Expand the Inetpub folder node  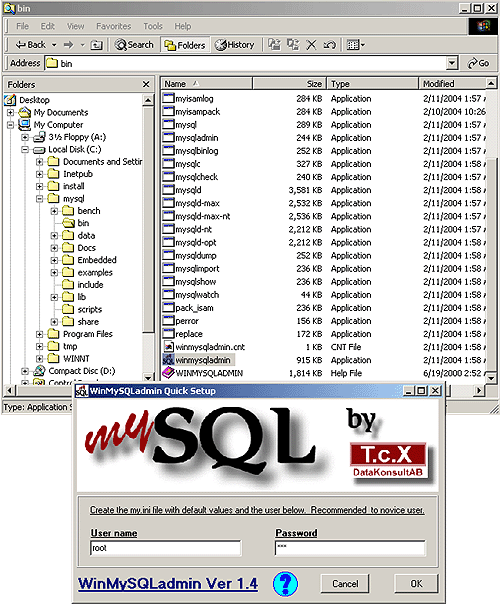point(40,174)
